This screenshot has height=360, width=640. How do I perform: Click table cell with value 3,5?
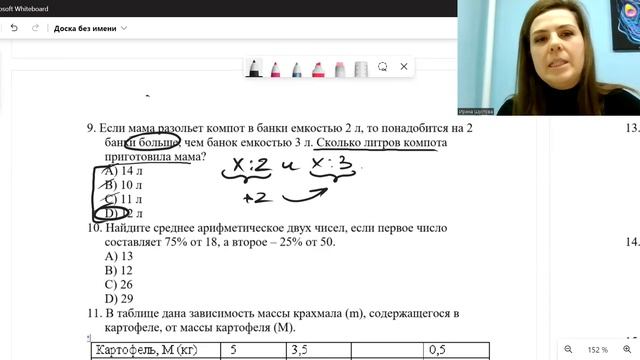(319, 351)
